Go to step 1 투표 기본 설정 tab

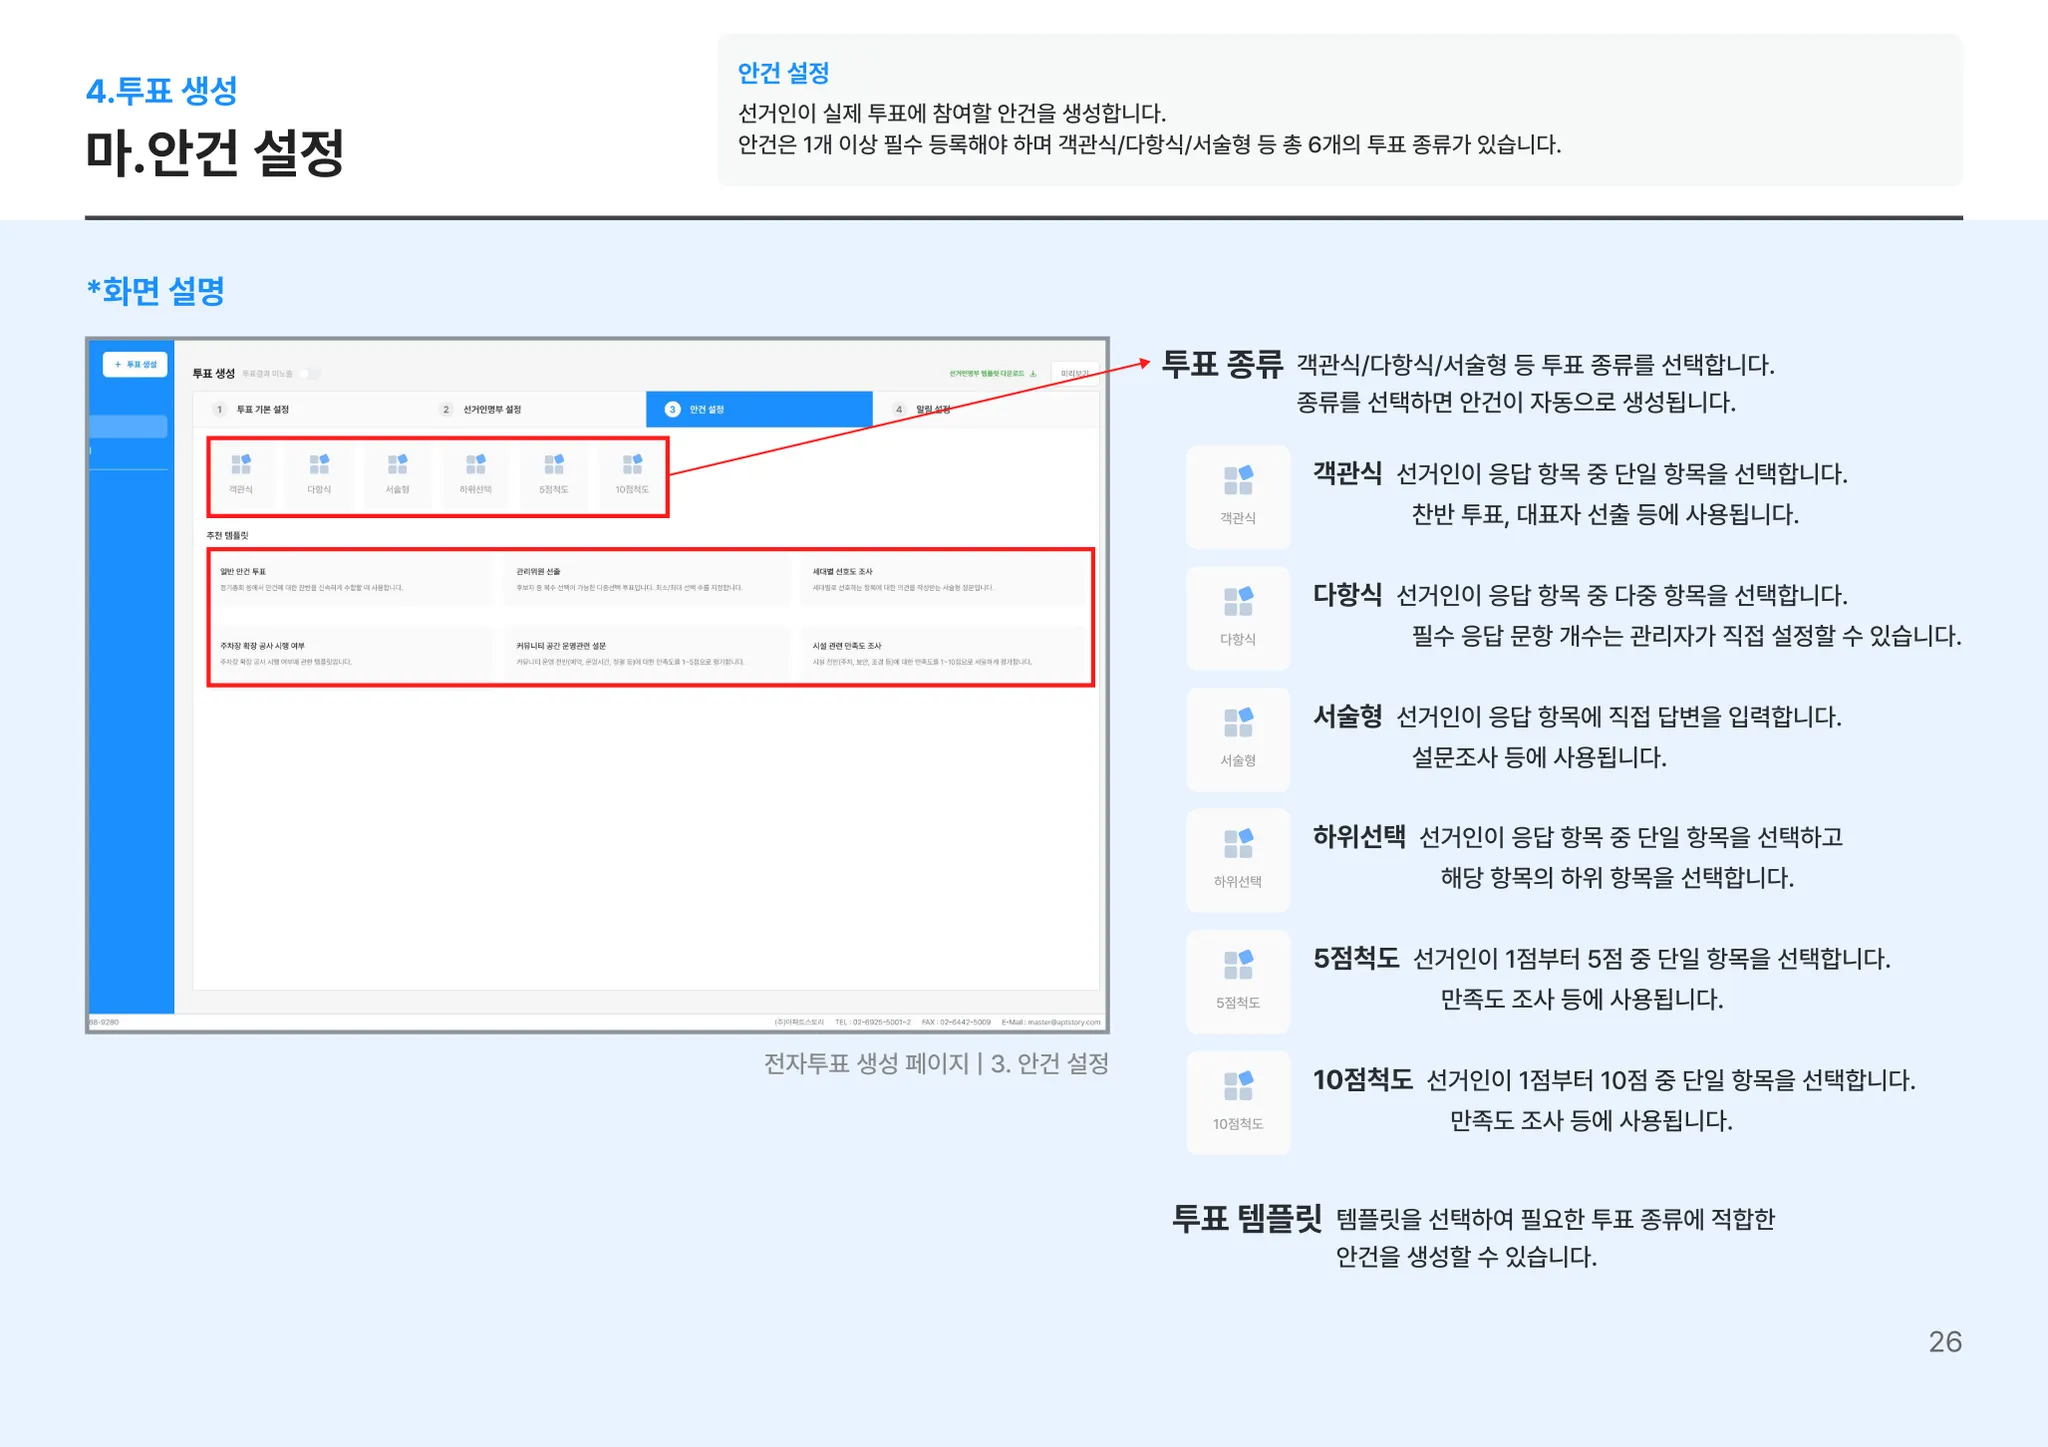click(x=262, y=409)
